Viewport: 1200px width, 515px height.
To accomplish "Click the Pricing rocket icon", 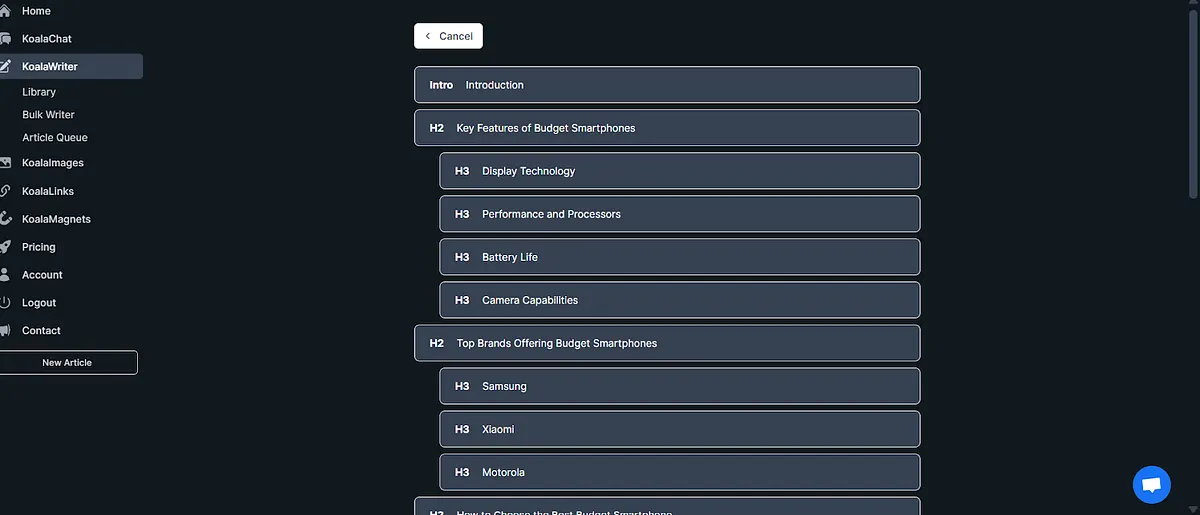I will point(5,247).
